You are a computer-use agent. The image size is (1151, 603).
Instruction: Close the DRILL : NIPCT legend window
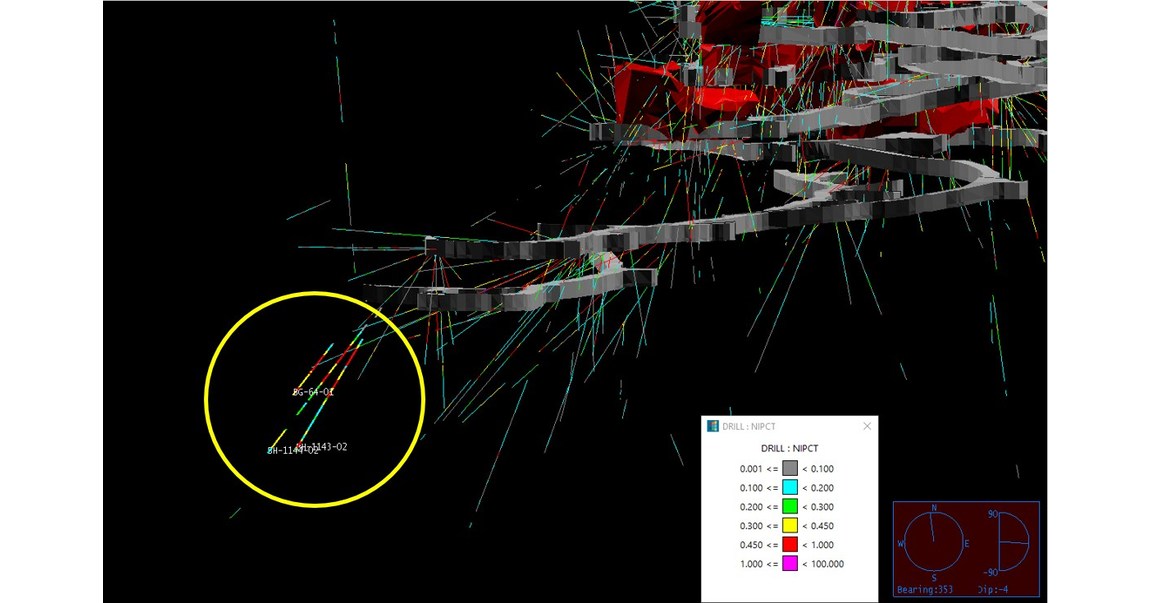tap(866, 426)
